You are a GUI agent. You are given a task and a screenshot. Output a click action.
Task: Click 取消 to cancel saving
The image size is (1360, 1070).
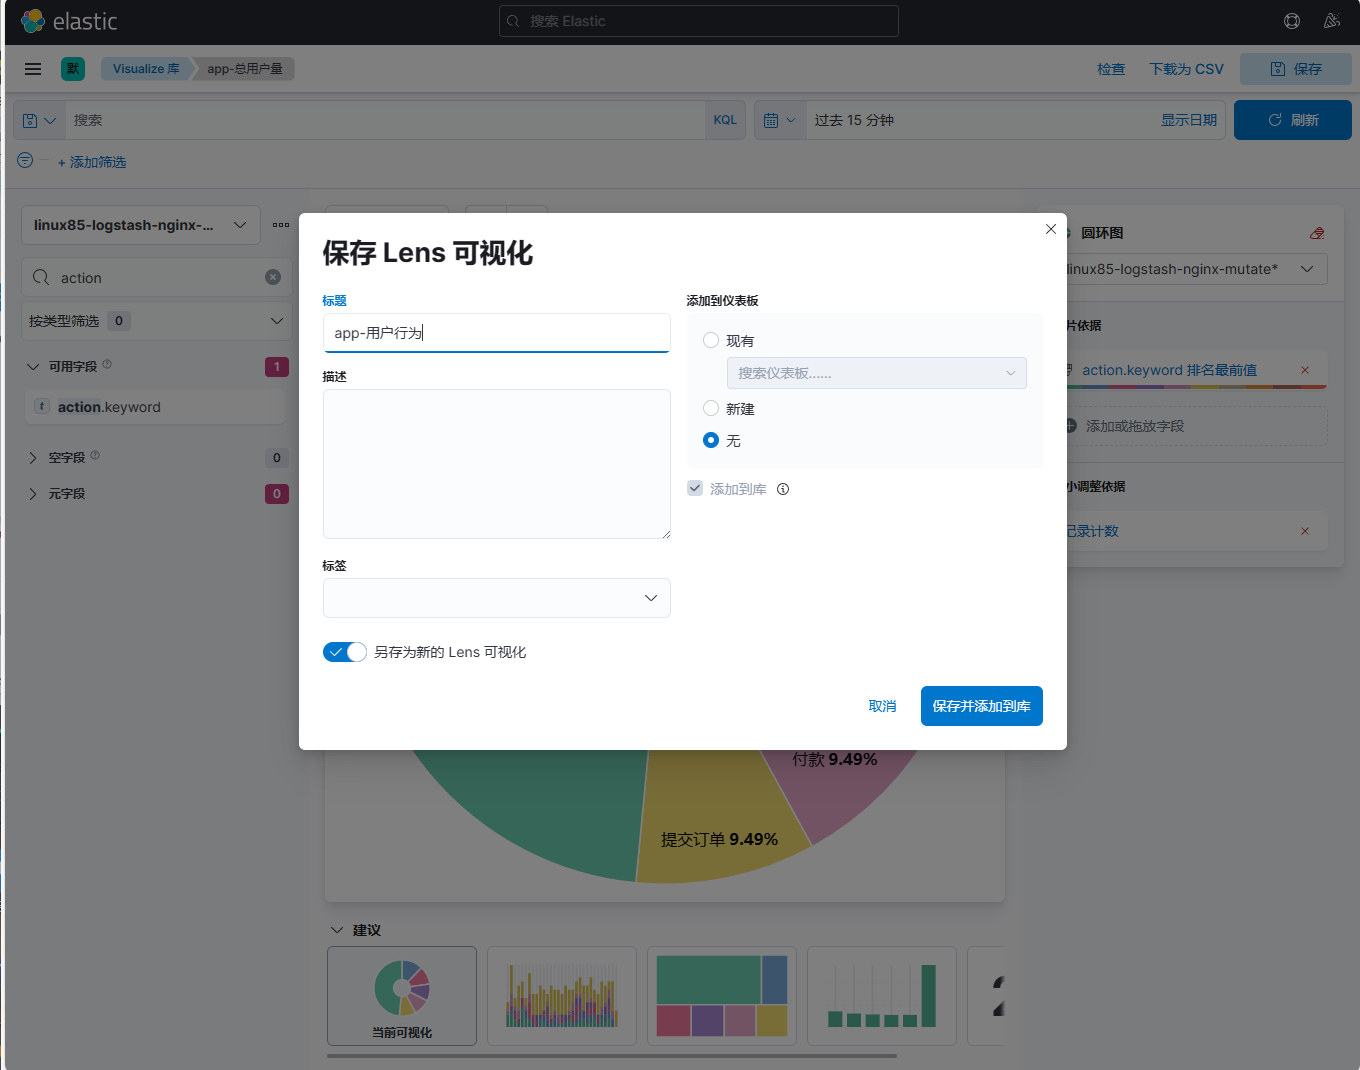click(882, 706)
